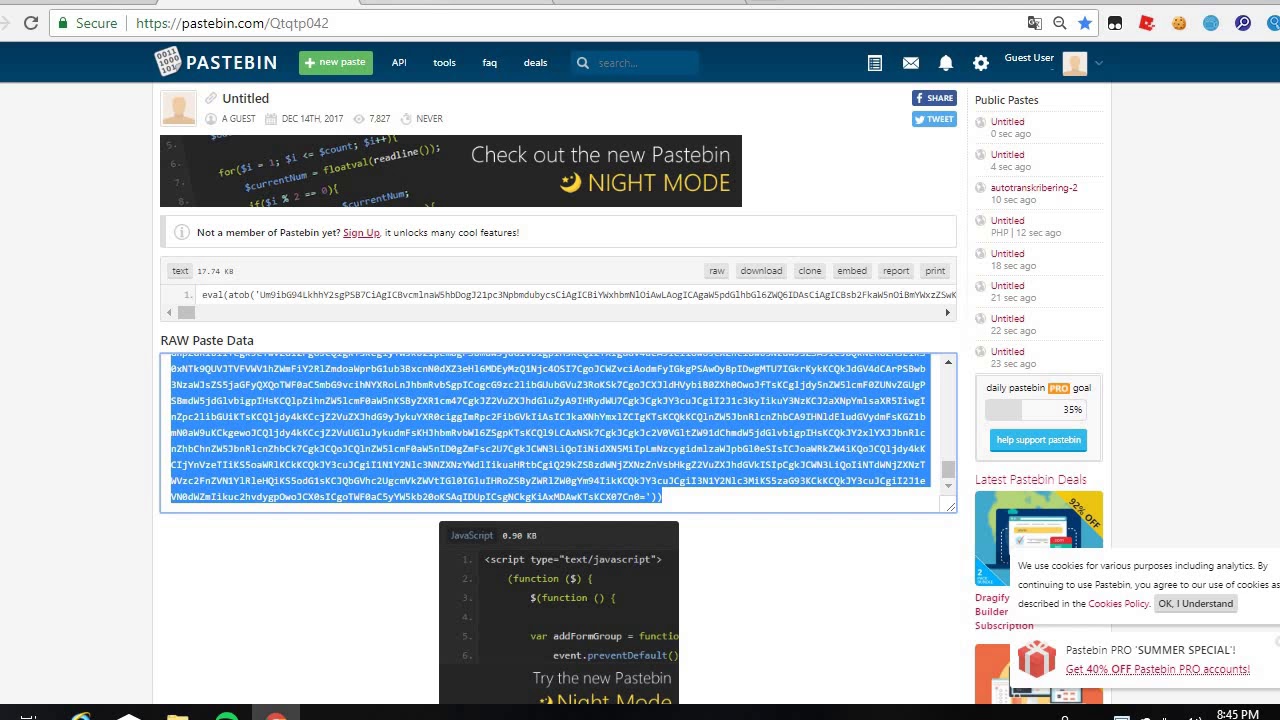Image resolution: width=1280 pixels, height=720 pixels.
Task: Report this paste
Action: click(896, 271)
